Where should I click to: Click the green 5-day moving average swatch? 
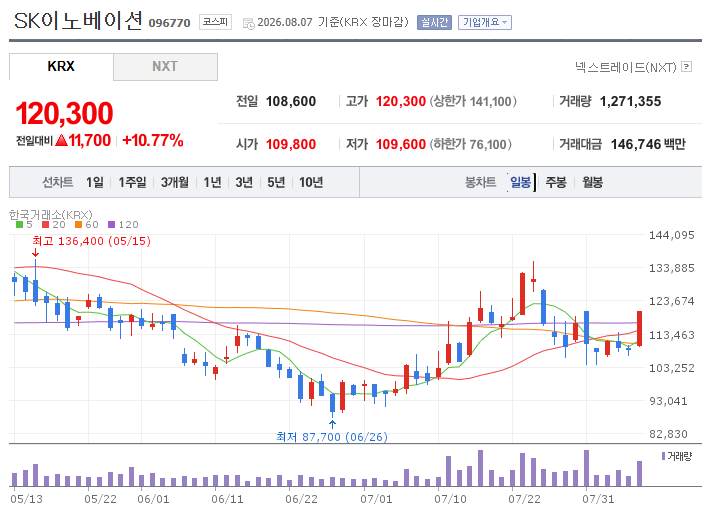[19, 225]
